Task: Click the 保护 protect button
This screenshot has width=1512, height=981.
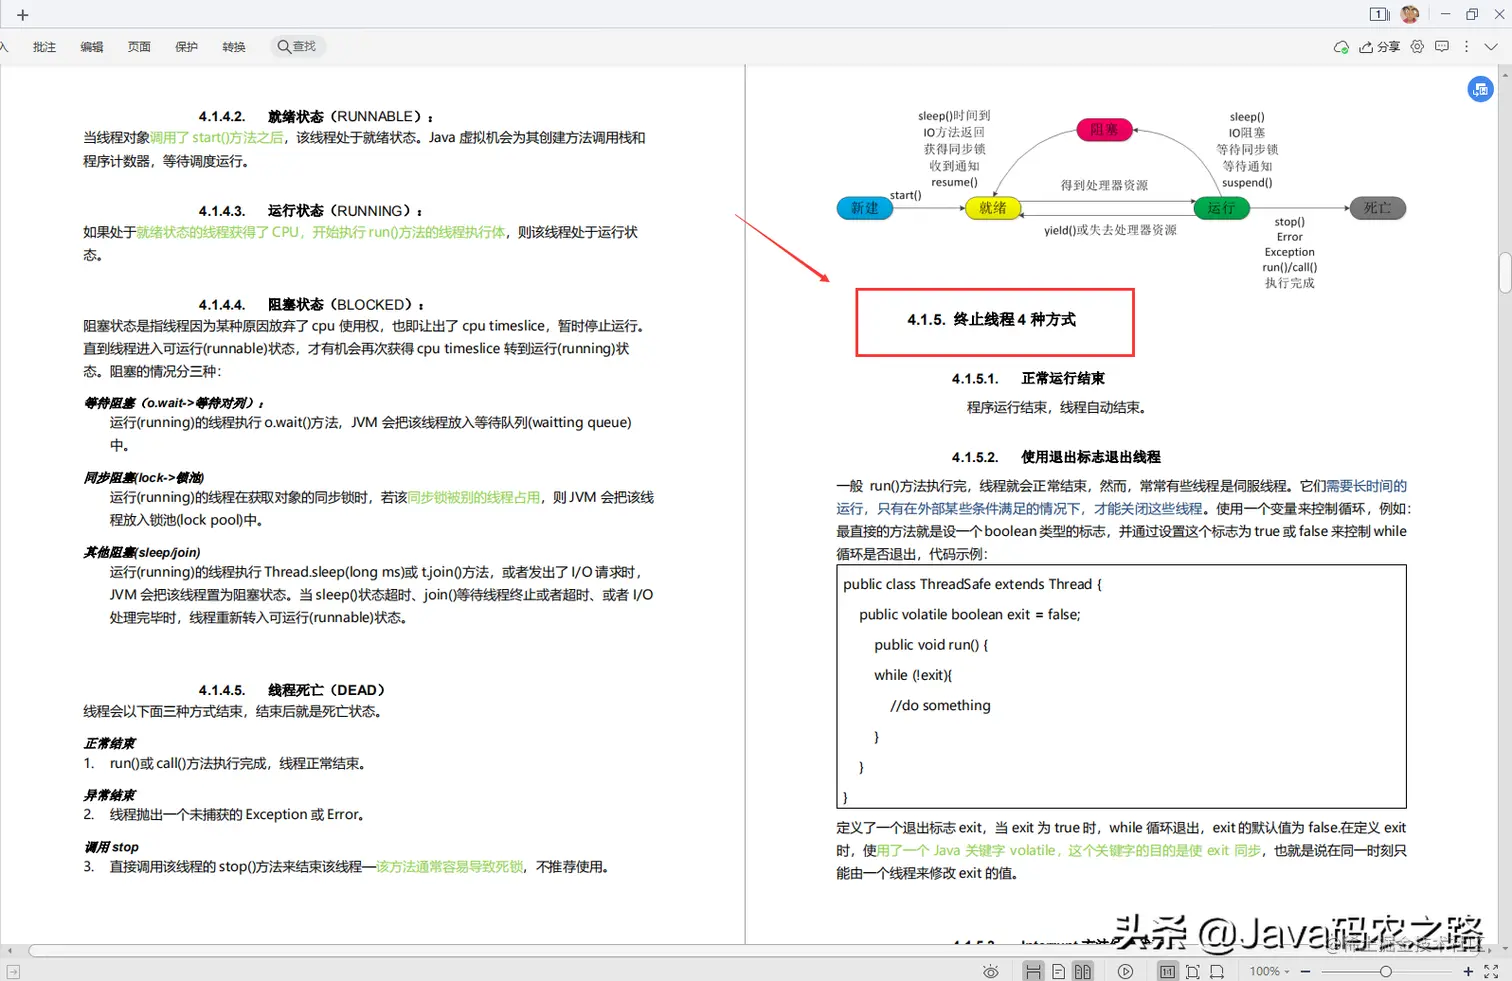Action: coord(186,46)
